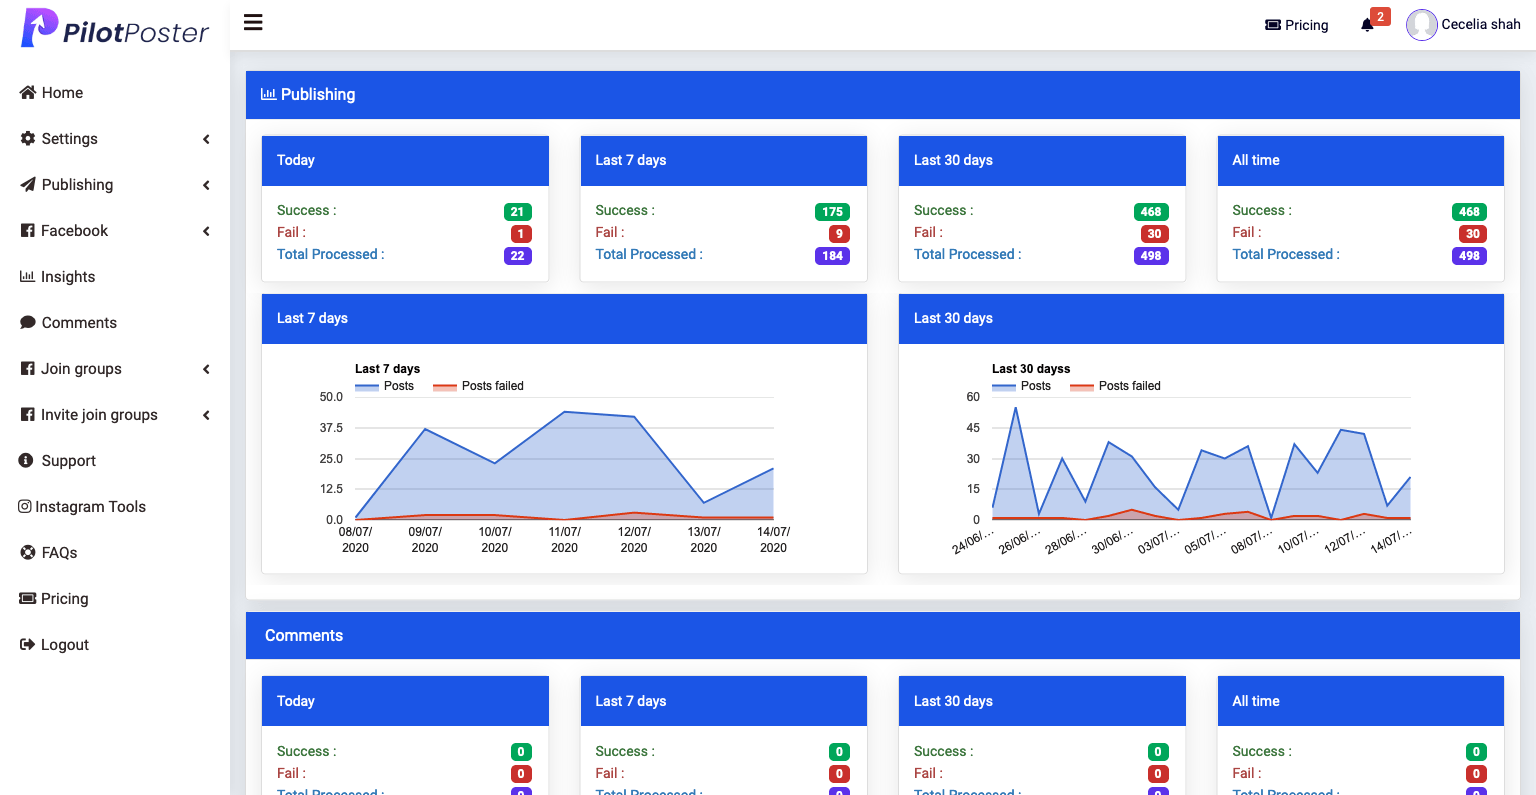Toggle Posts failed legend in Last 30 days chart
This screenshot has height=795, width=1536.
coord(1115,386)
